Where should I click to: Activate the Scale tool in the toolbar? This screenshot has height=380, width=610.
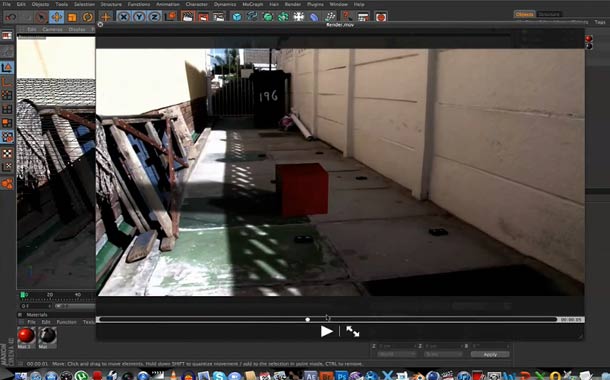[72, 17]
